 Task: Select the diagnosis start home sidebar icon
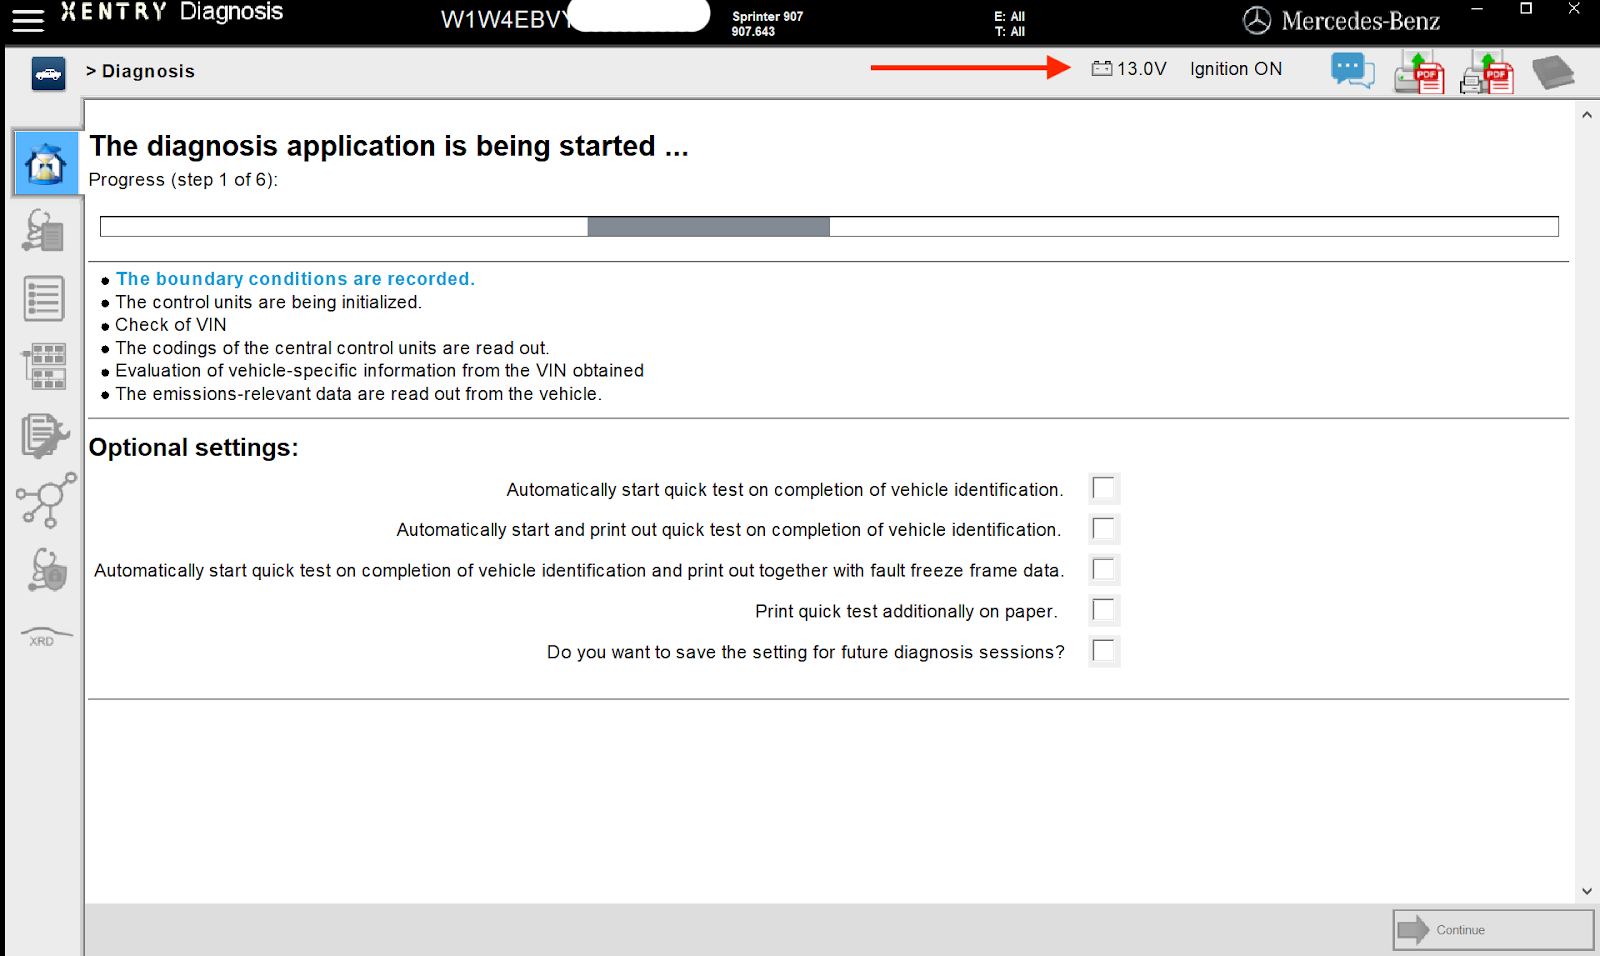46,163
